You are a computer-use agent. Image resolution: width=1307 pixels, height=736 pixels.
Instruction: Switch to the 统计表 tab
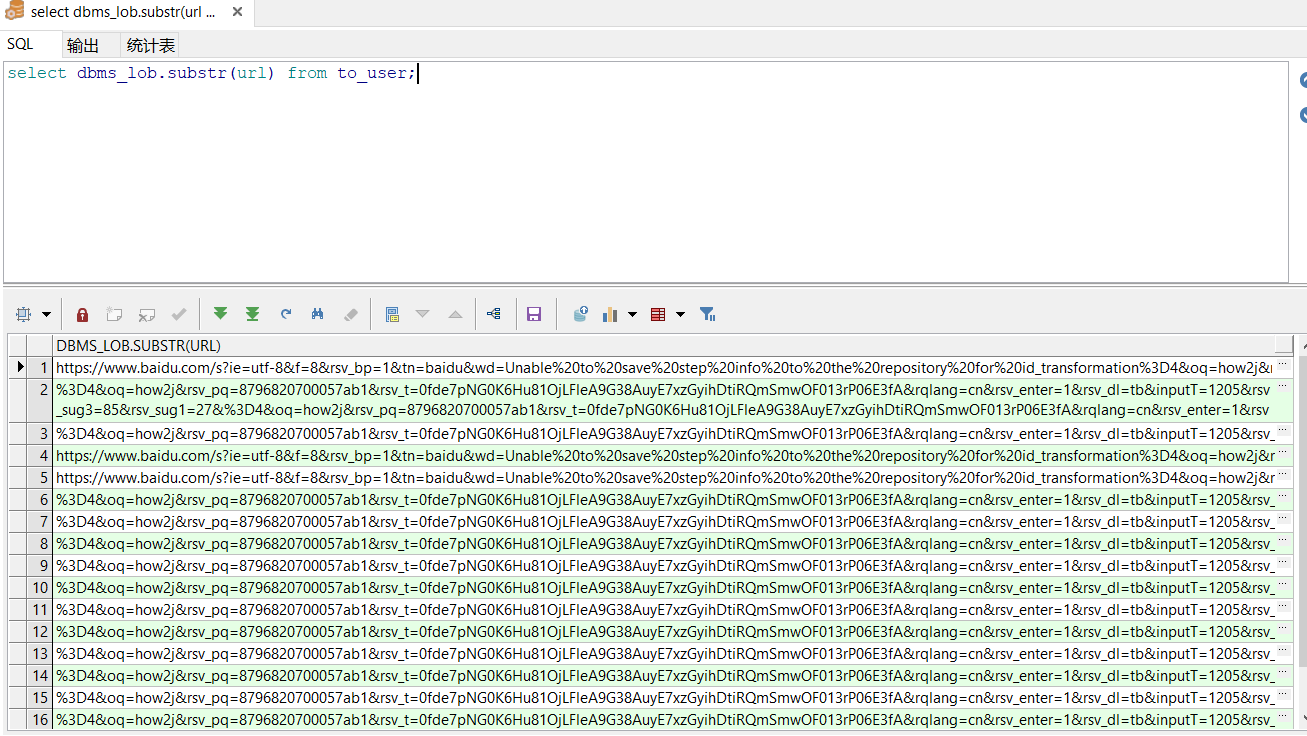pyautogui.click(x=150, y=44)
